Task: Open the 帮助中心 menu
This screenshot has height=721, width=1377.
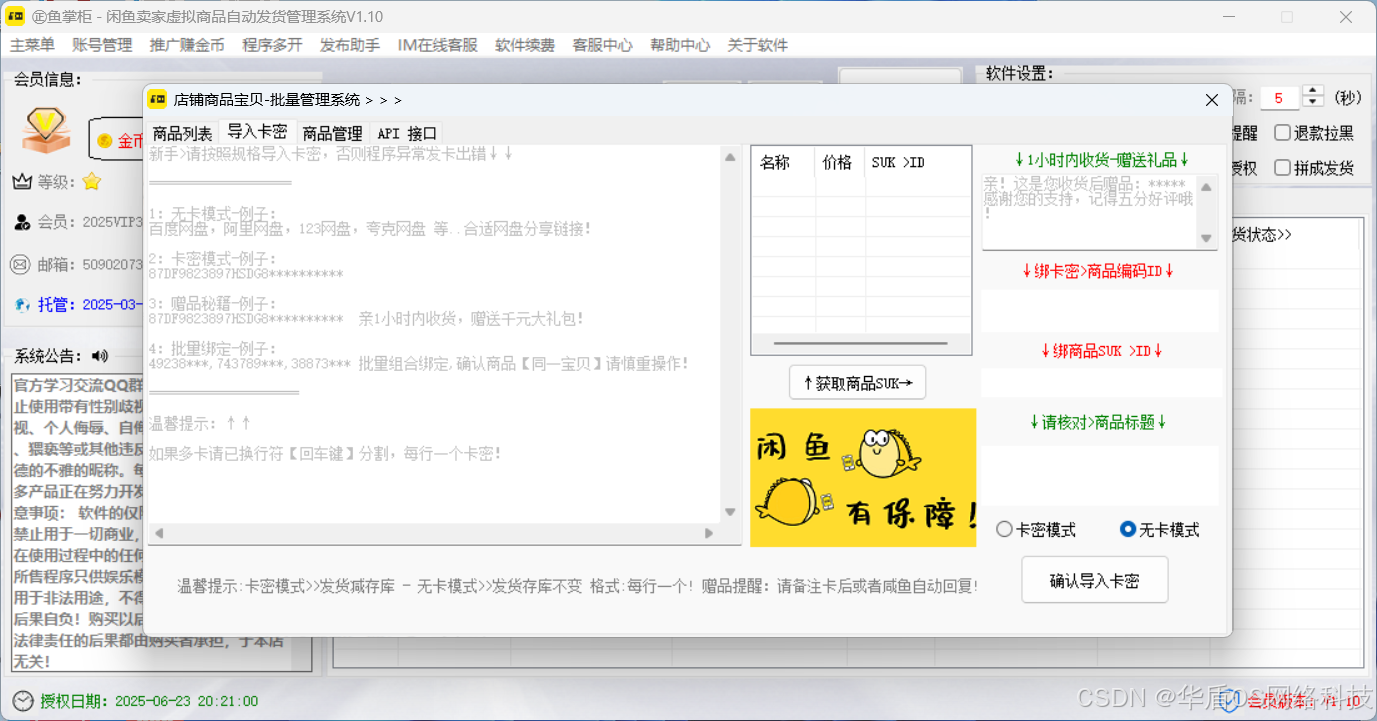Action: [680, 45]
